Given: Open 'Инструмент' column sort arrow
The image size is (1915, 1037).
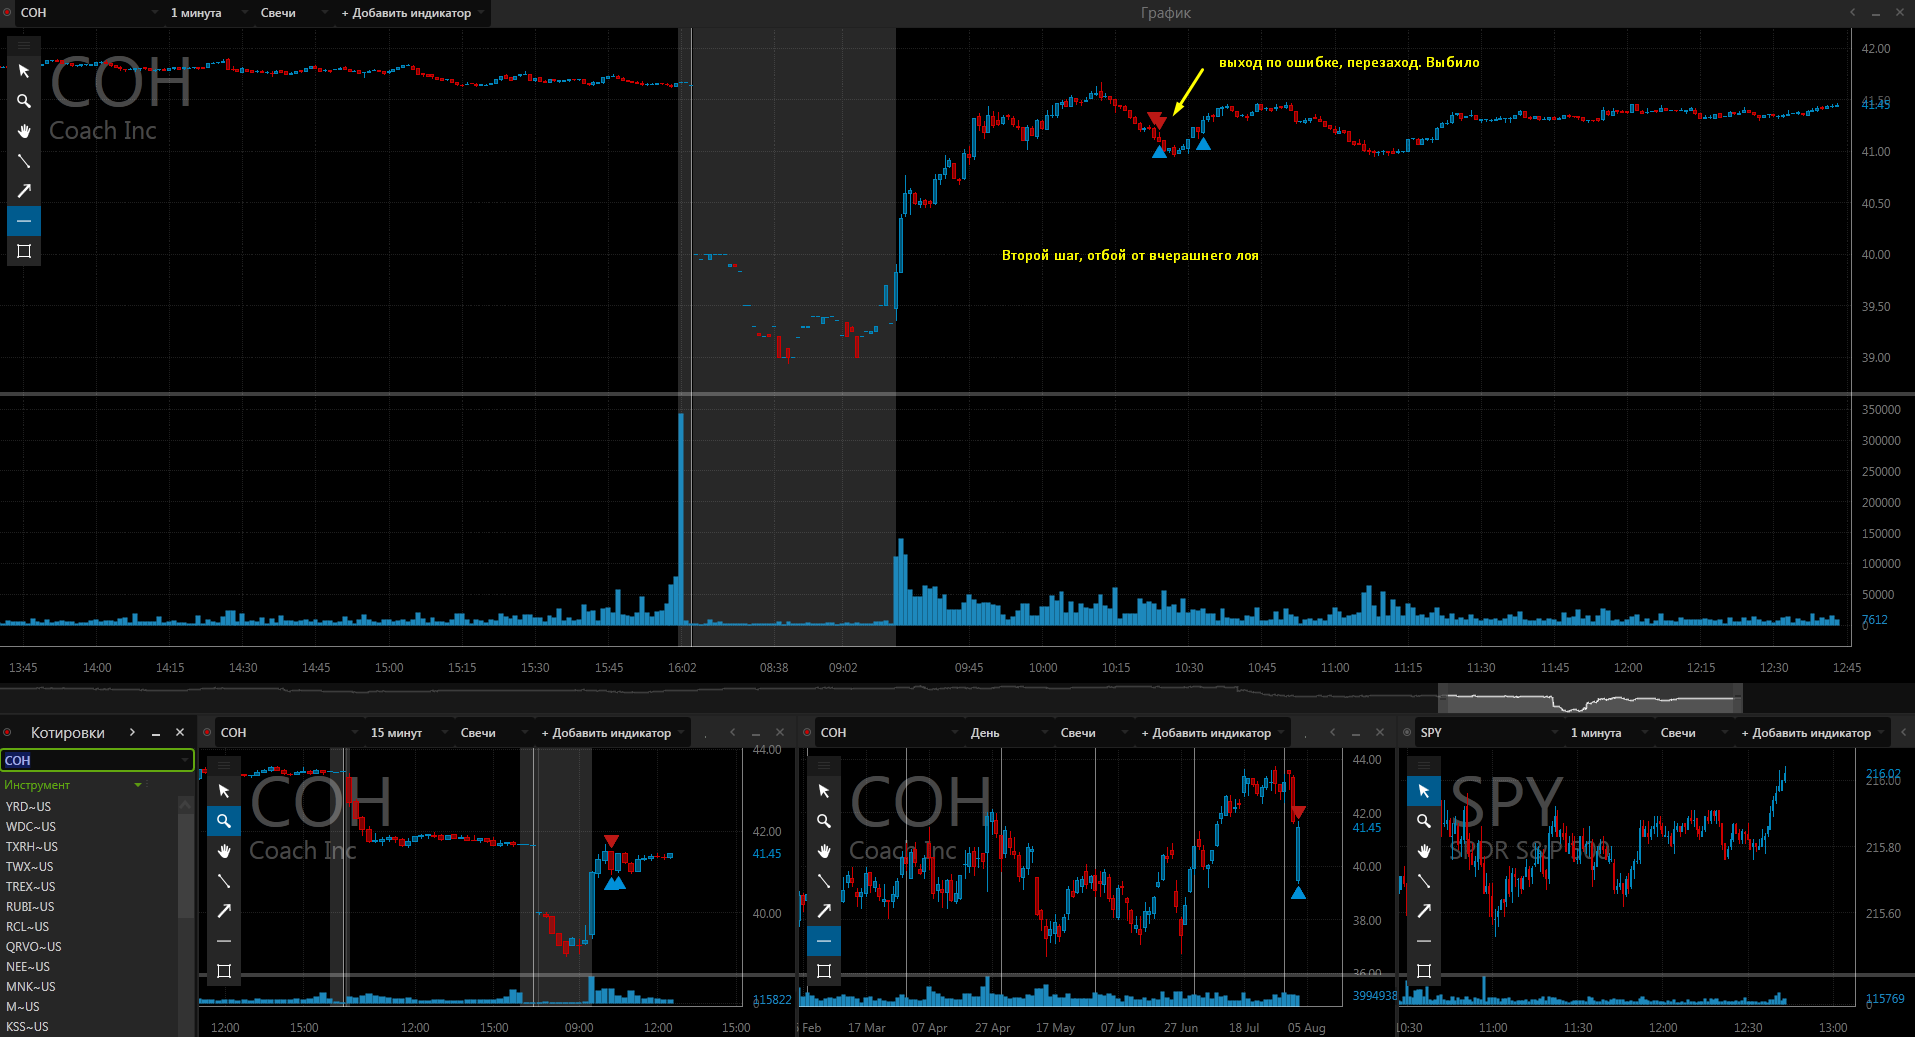Looking at the screenshot, I should tap(138, 785).
